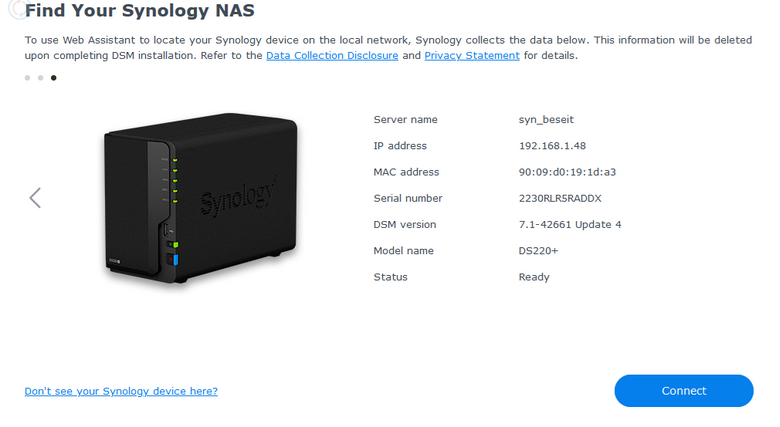
Task: Open the Privacy Statement link
Action: (472, 56)
